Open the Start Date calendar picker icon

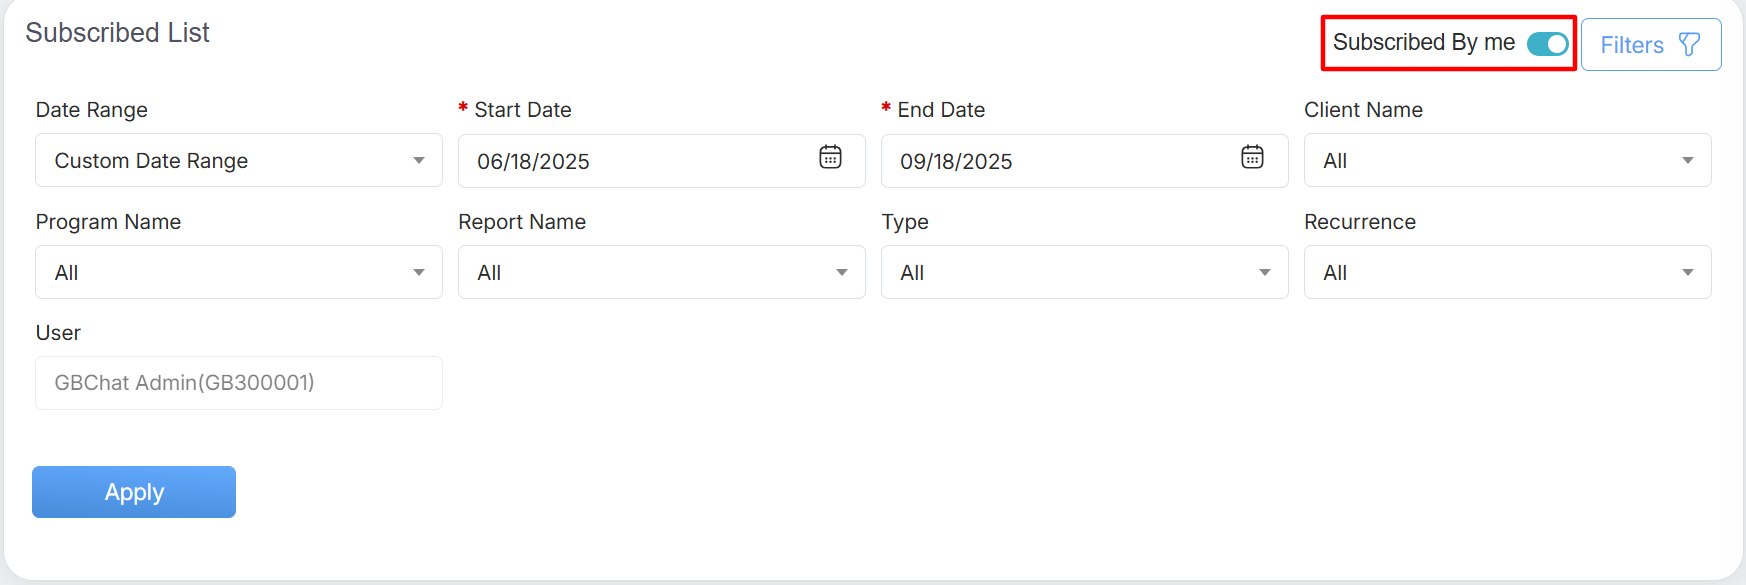830,157
